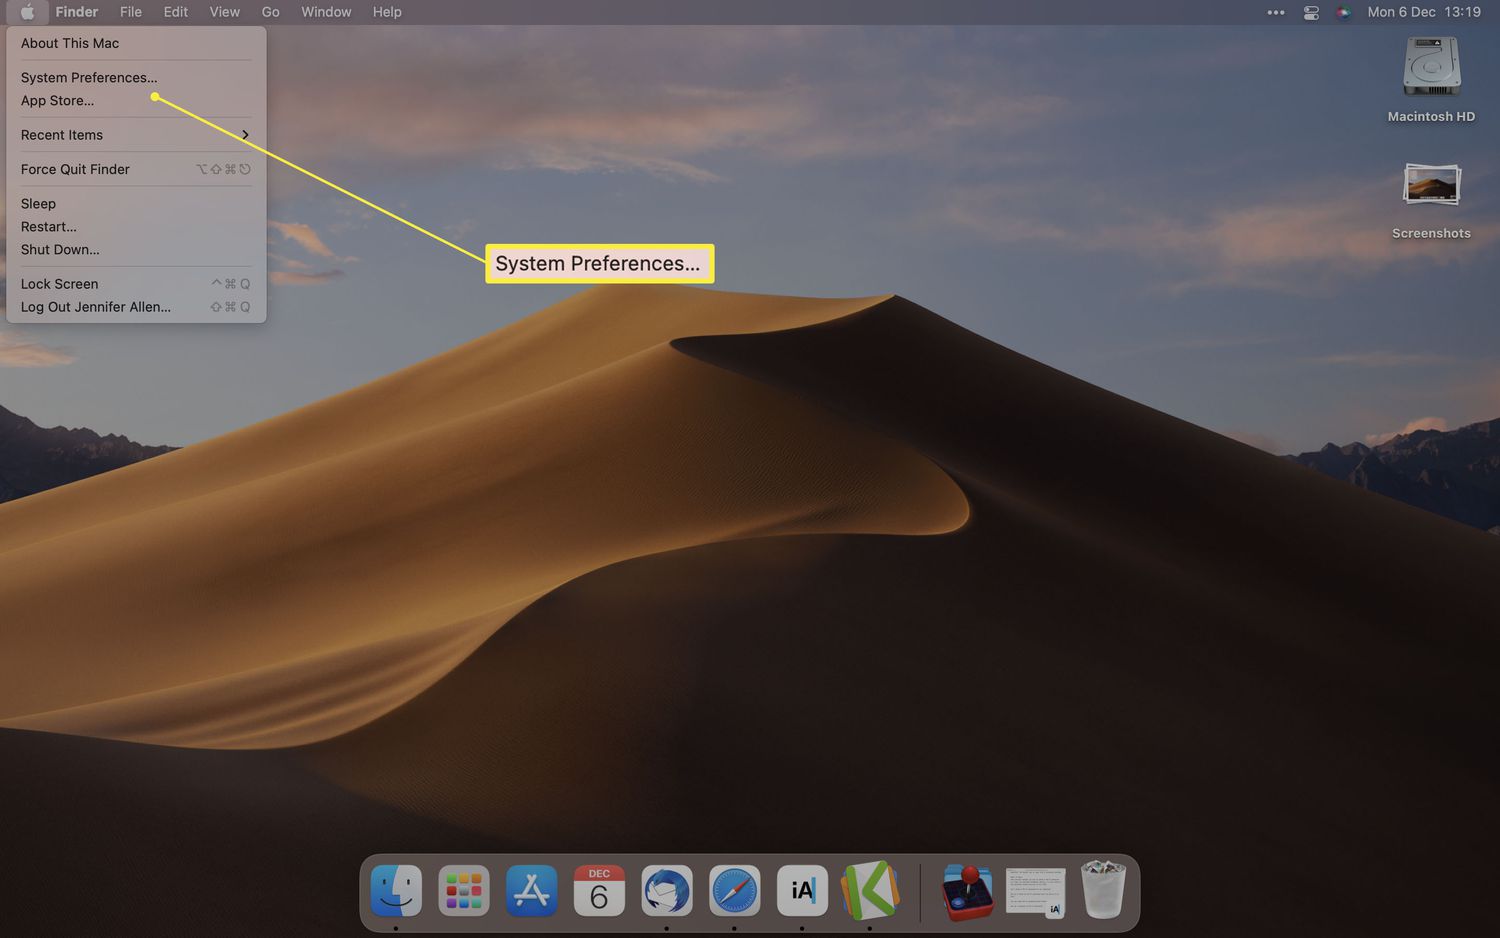
Task: Open Safari browser from the Dock
Action: 734,890
